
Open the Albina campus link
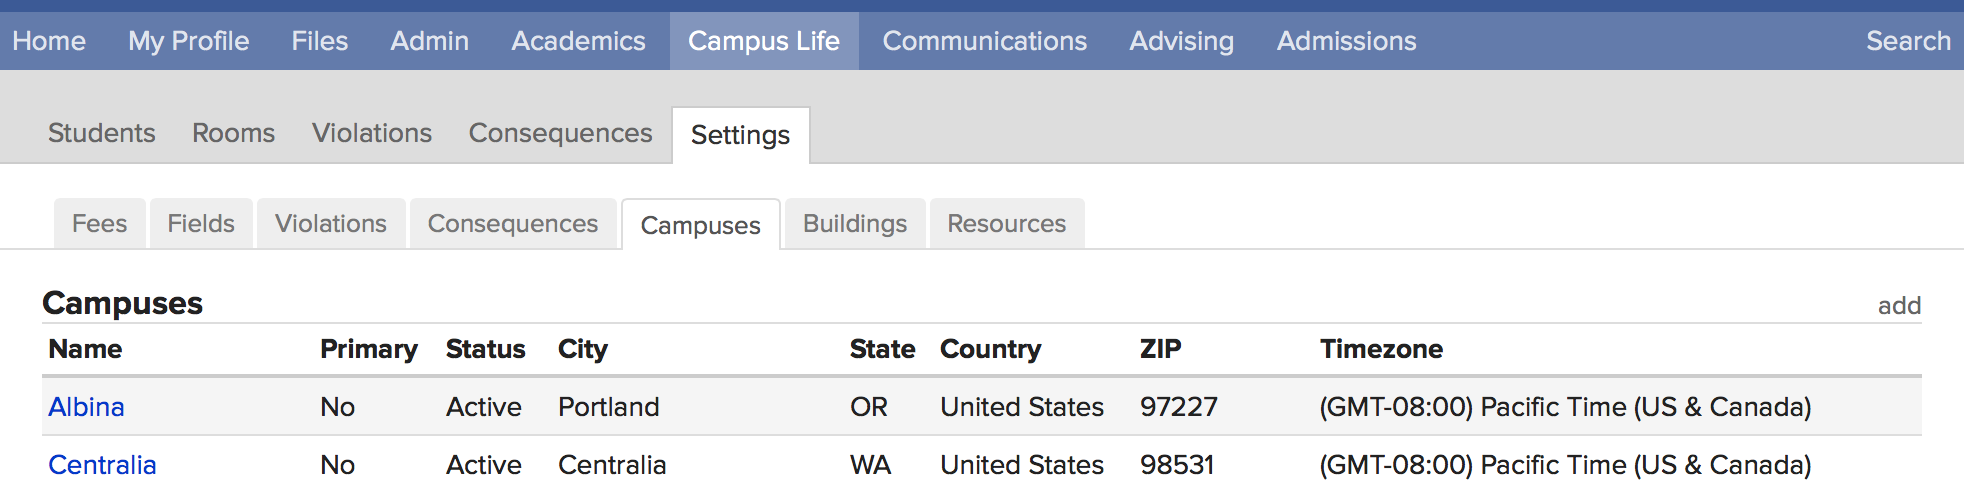pos(87,407)
